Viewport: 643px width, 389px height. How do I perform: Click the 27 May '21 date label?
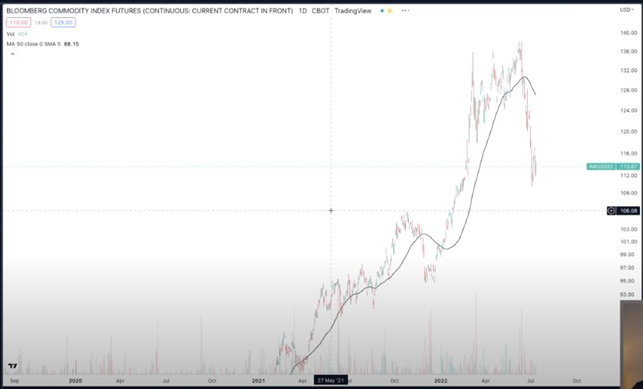pos(331,380)
